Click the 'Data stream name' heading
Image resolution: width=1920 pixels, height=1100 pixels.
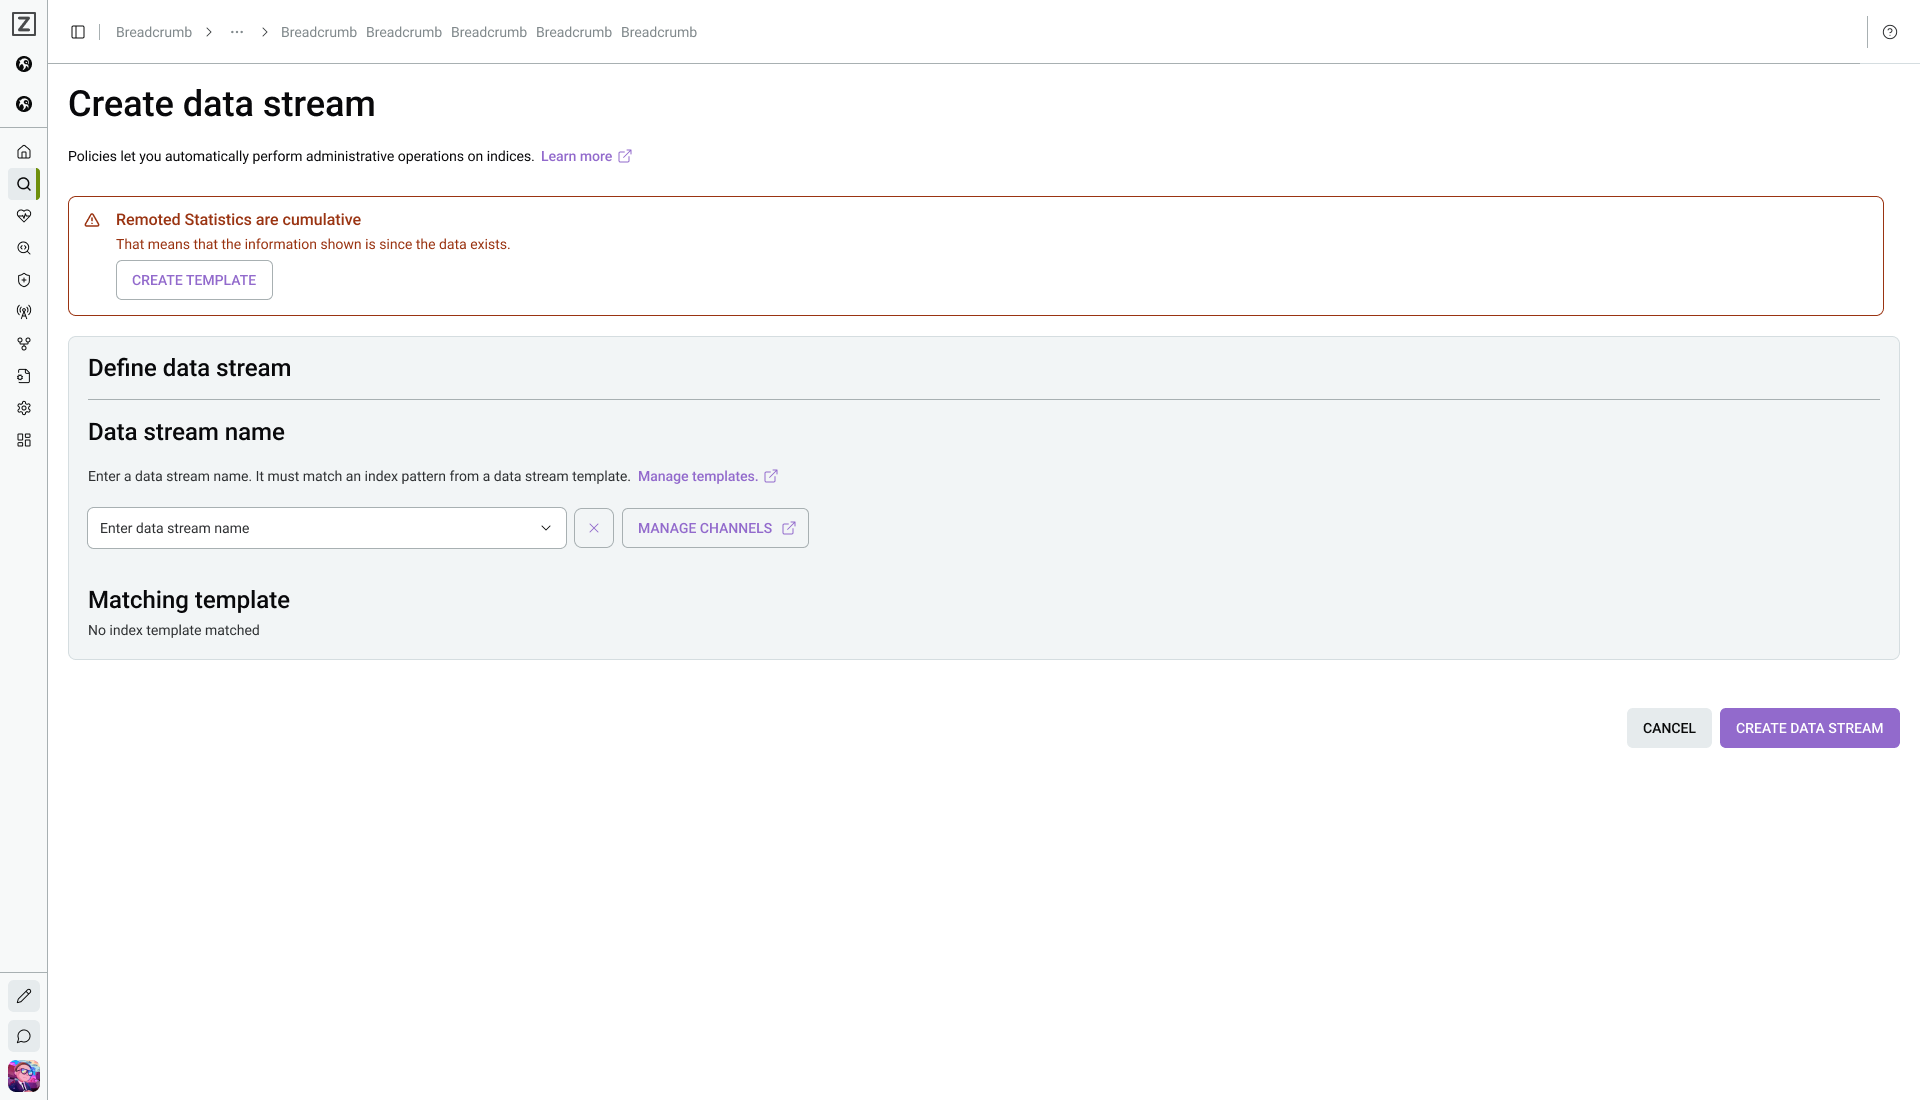pyautogui.click(x=186, y=432)
